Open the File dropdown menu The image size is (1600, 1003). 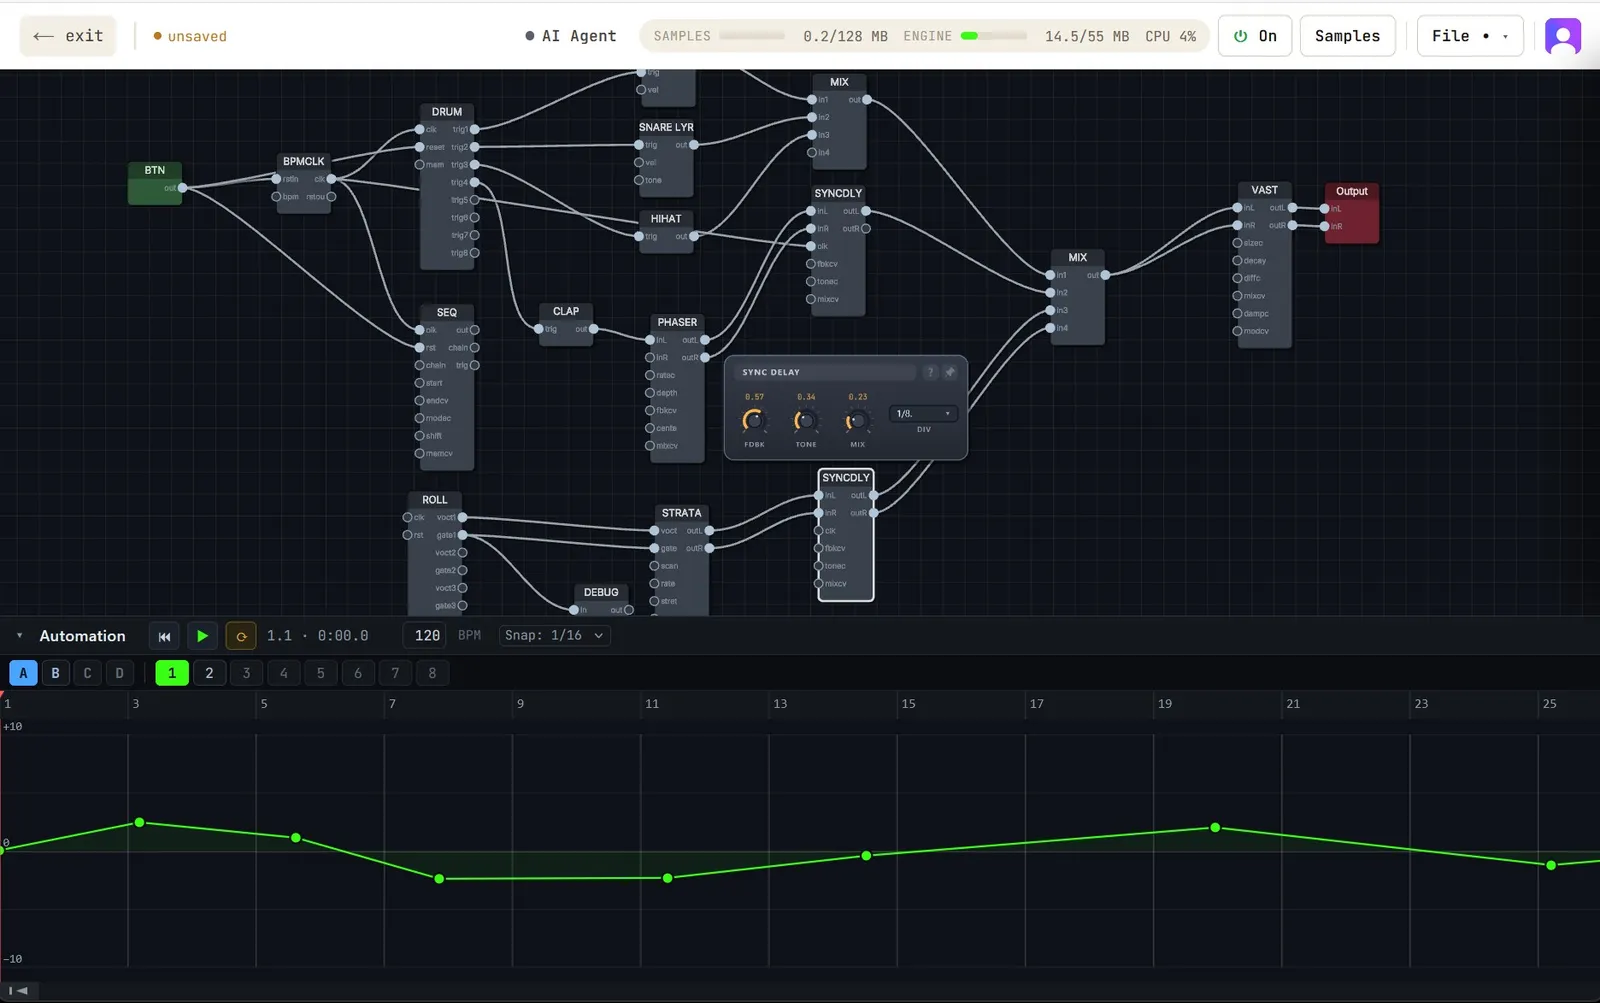click(1470, 36)
